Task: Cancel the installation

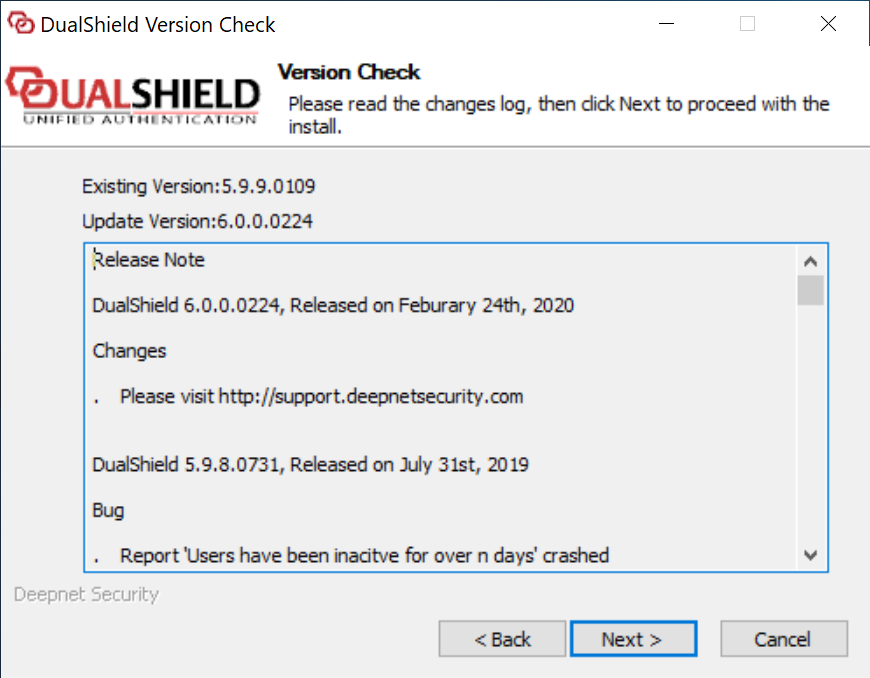Action: (x=784, y=638)
